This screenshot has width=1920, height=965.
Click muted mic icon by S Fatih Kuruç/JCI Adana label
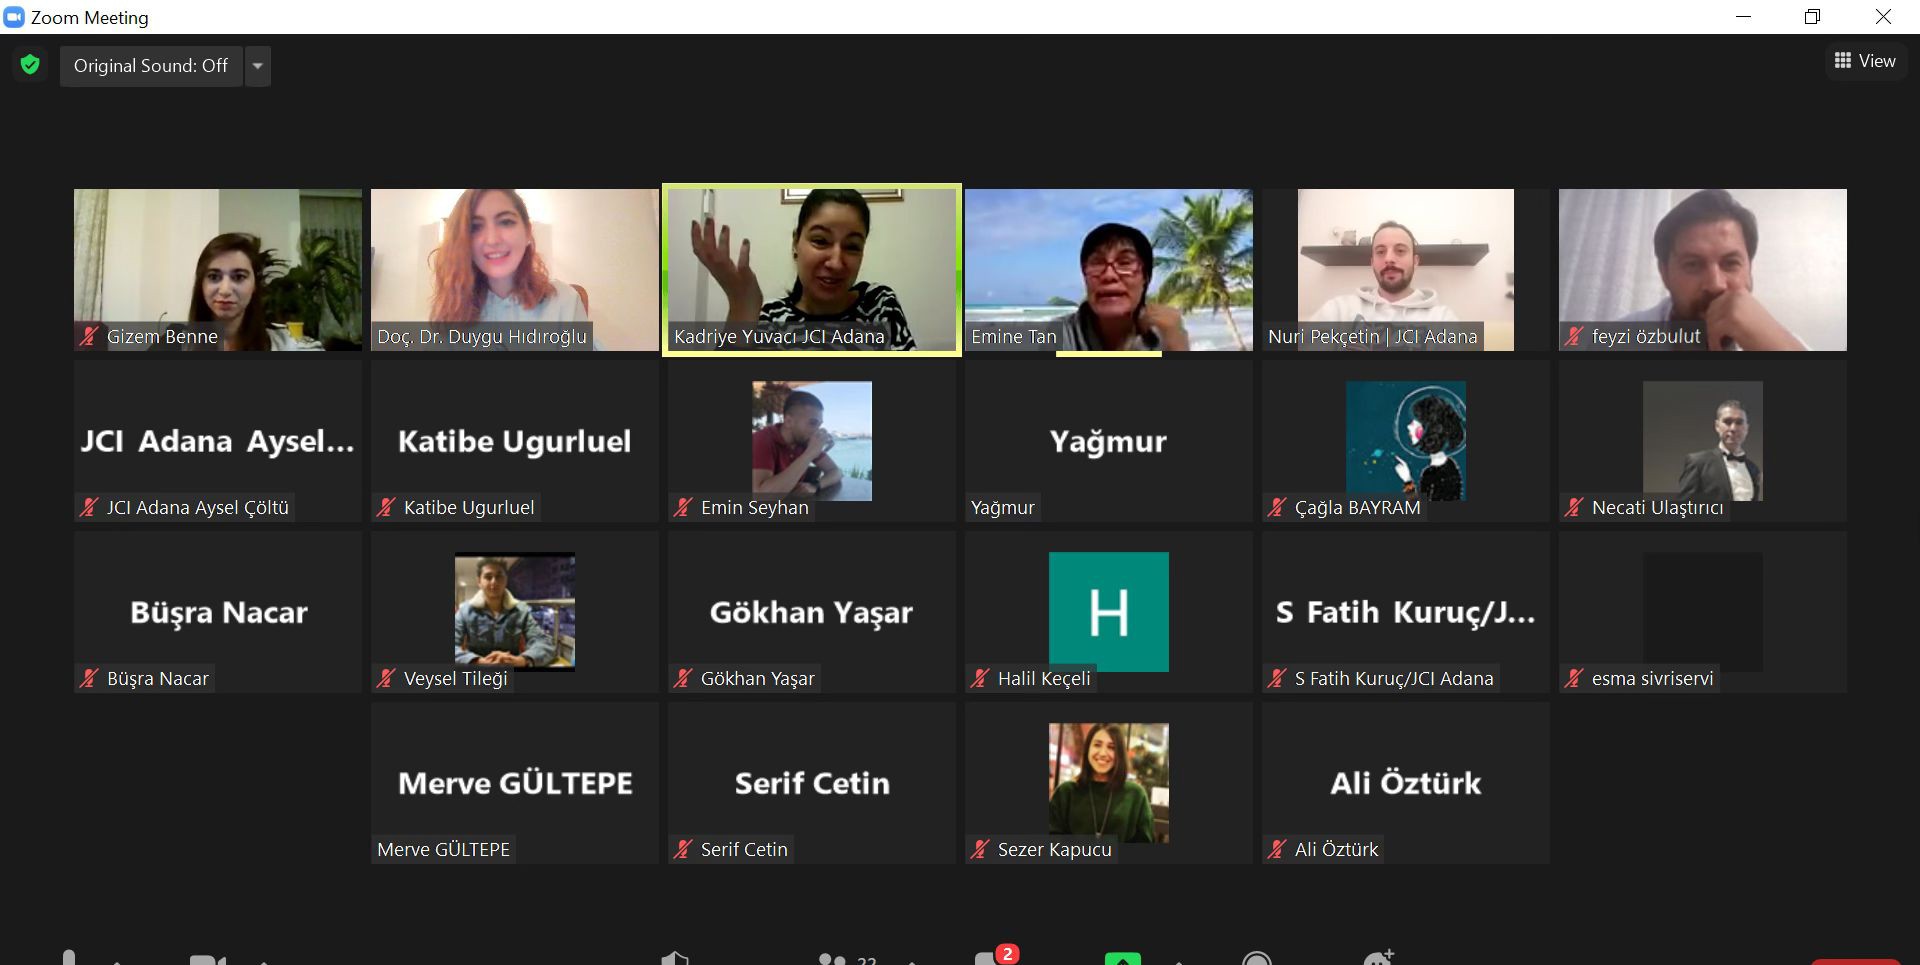coord(1277,679)
